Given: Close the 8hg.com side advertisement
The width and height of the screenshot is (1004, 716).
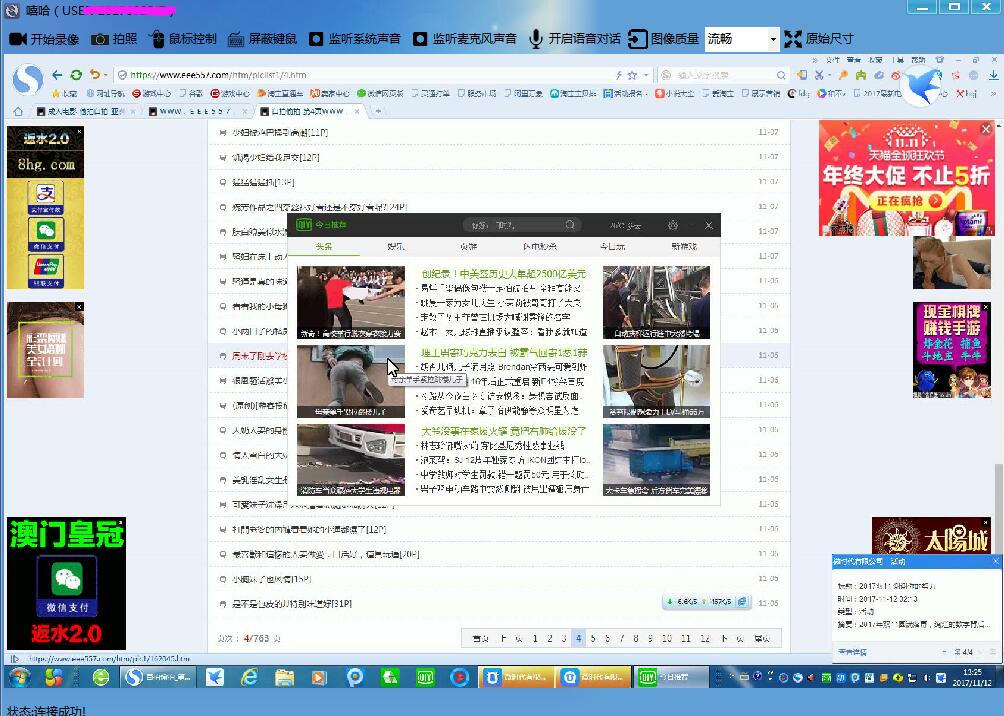Looking at the screenshot, I should (x=79, y=131).
